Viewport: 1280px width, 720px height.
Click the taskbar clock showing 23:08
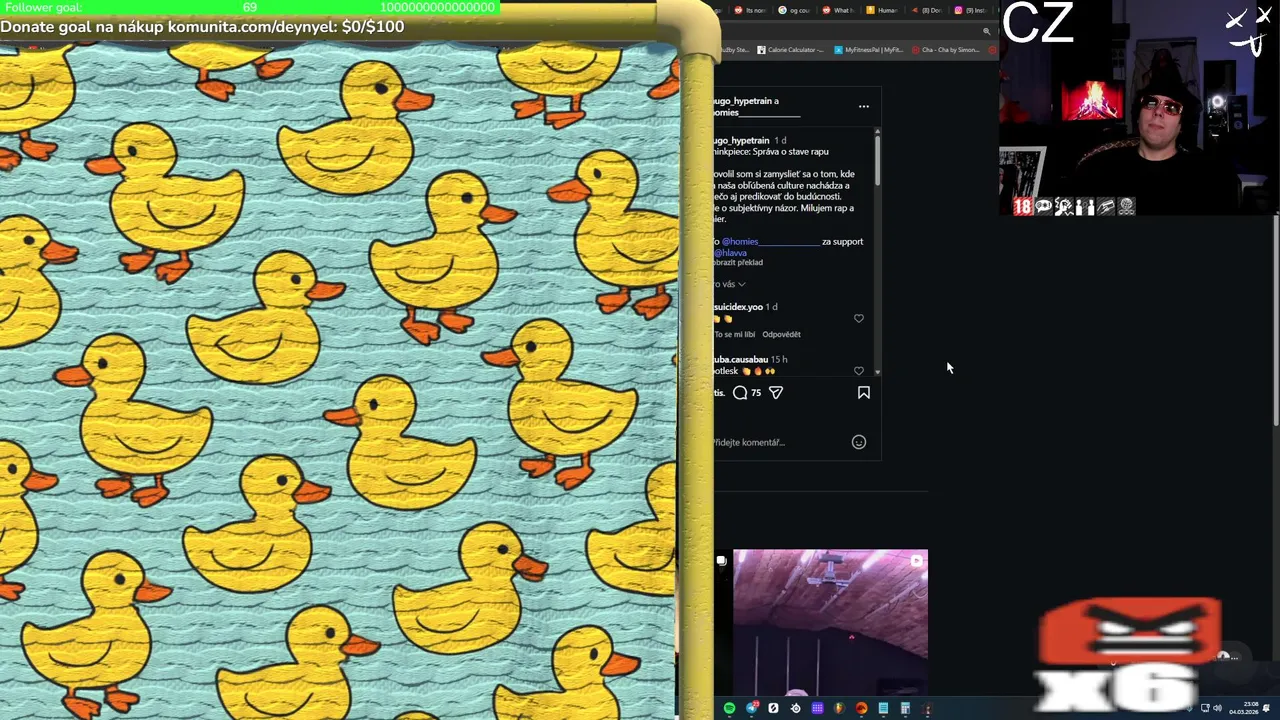point(1244,709)
